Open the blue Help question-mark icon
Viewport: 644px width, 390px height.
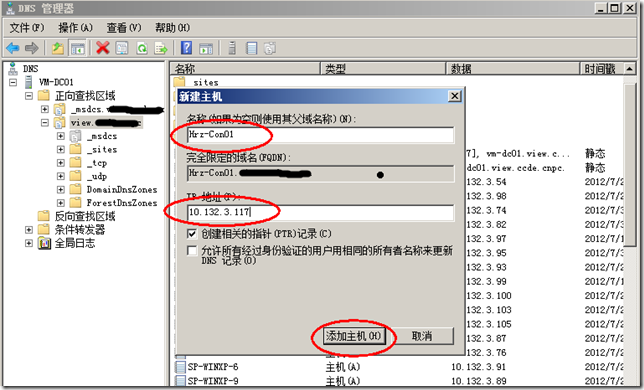tap(186, 48)
